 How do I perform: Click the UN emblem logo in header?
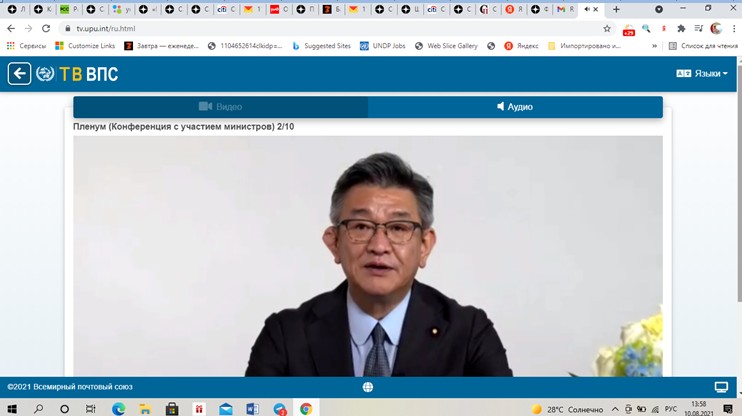tap(45, 73)
